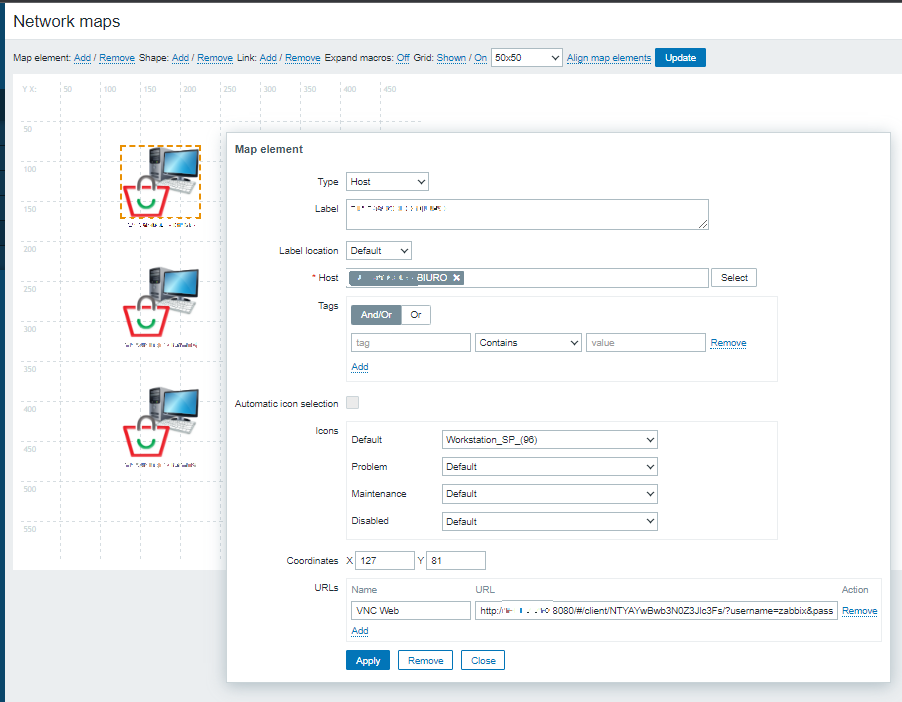
Task: Open the element Type dropdown
Action: point(386,181)
